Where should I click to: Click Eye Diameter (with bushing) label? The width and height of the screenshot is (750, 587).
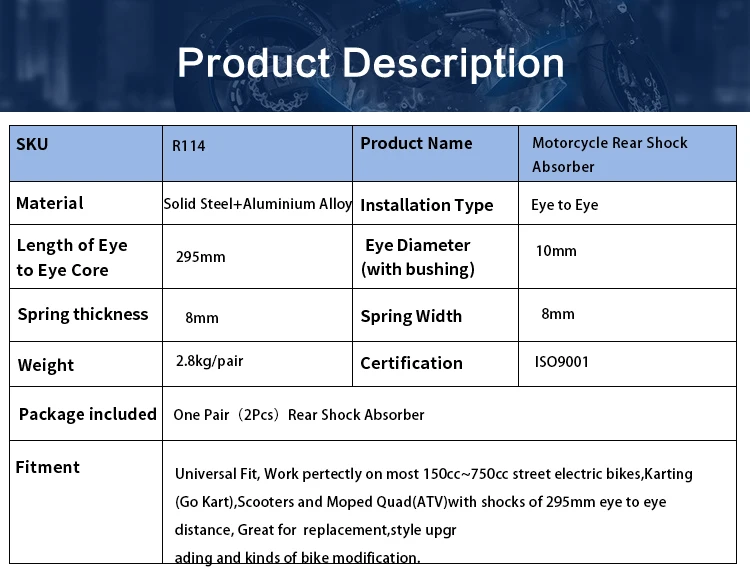tap(418, 257)
